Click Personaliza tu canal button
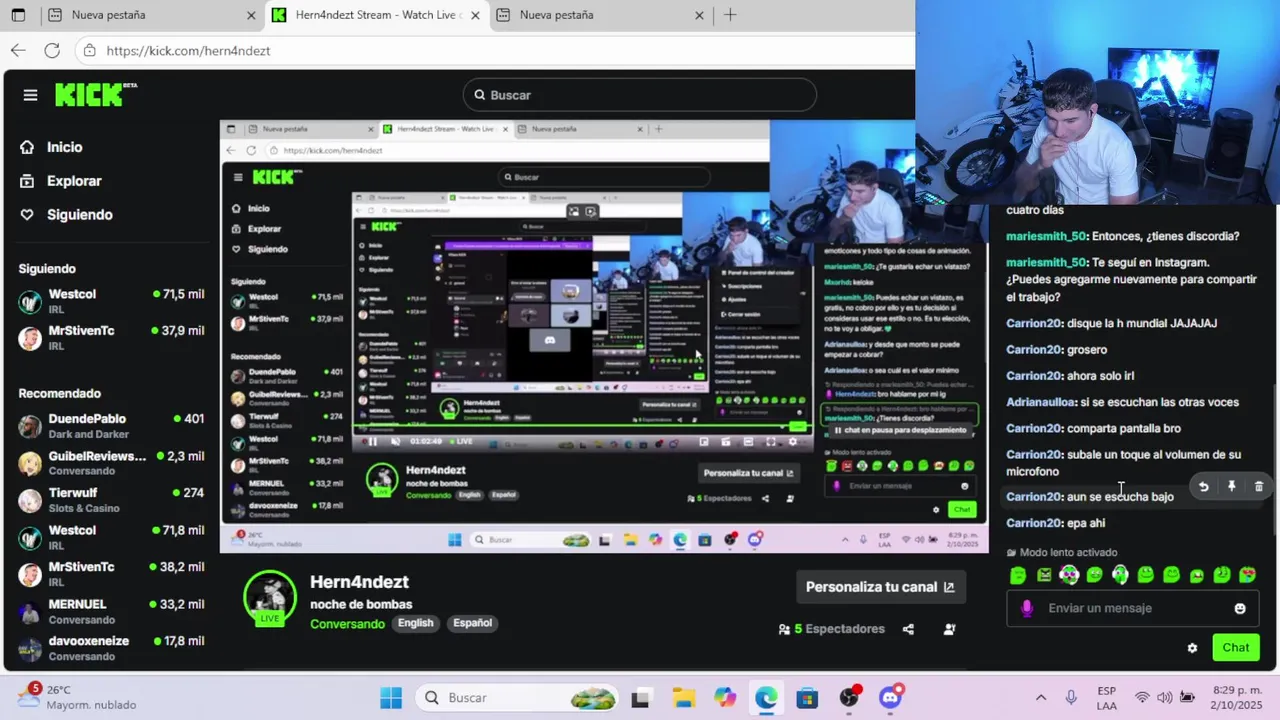The height and width of the screenshot is (720, 1280). (x=880, y=587)
